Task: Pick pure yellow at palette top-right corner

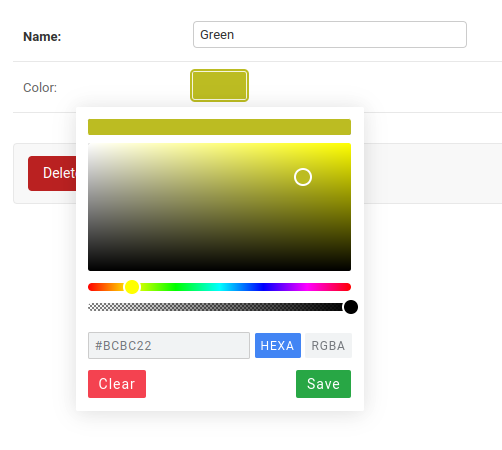Action: pos(349,145)
